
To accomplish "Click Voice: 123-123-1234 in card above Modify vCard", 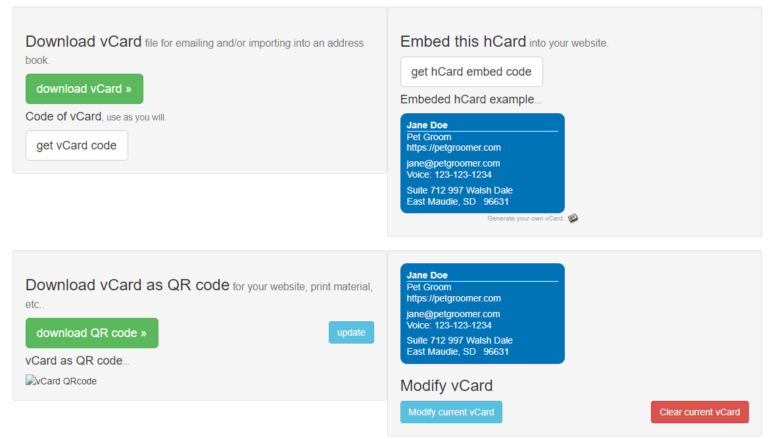I will pos(449,325).
